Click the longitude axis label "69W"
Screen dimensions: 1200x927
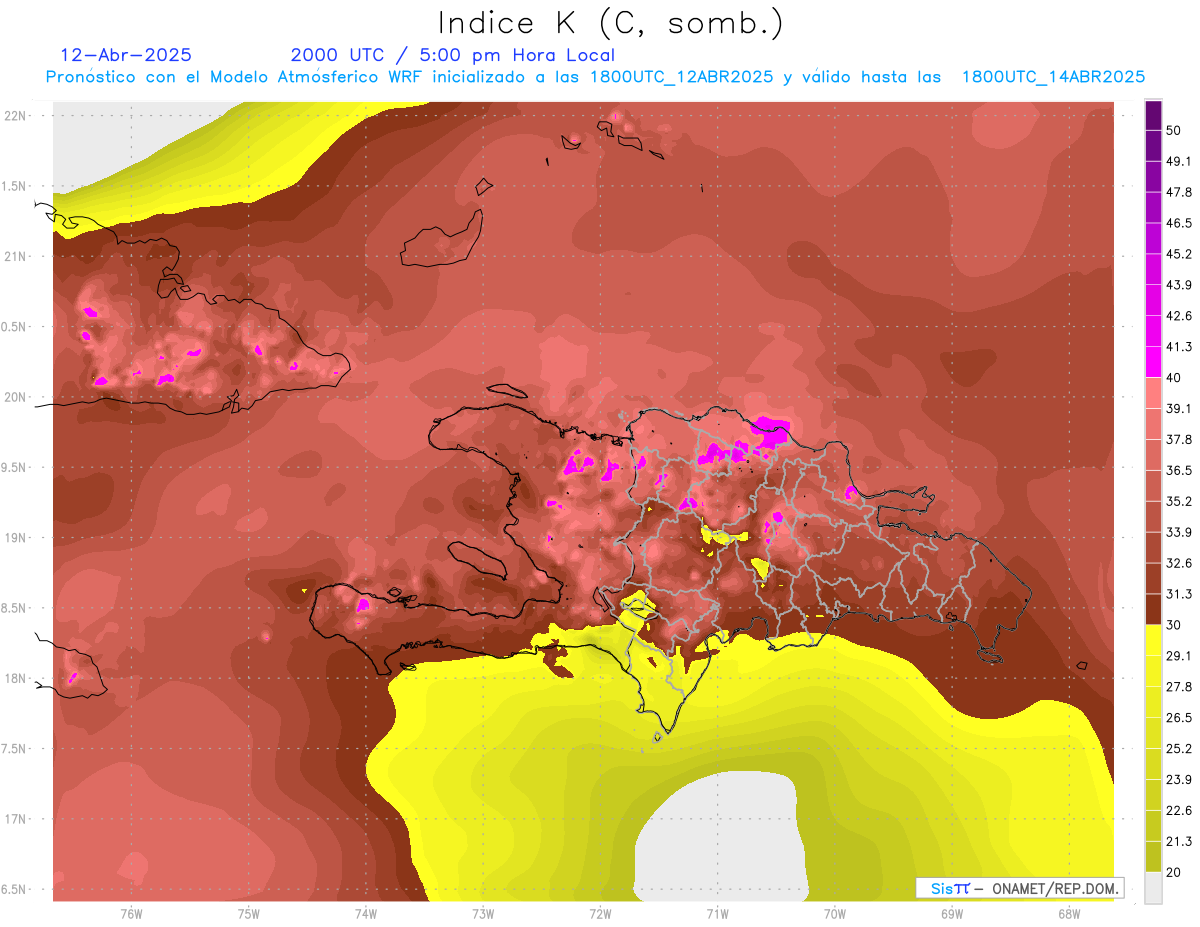(952, 914)
